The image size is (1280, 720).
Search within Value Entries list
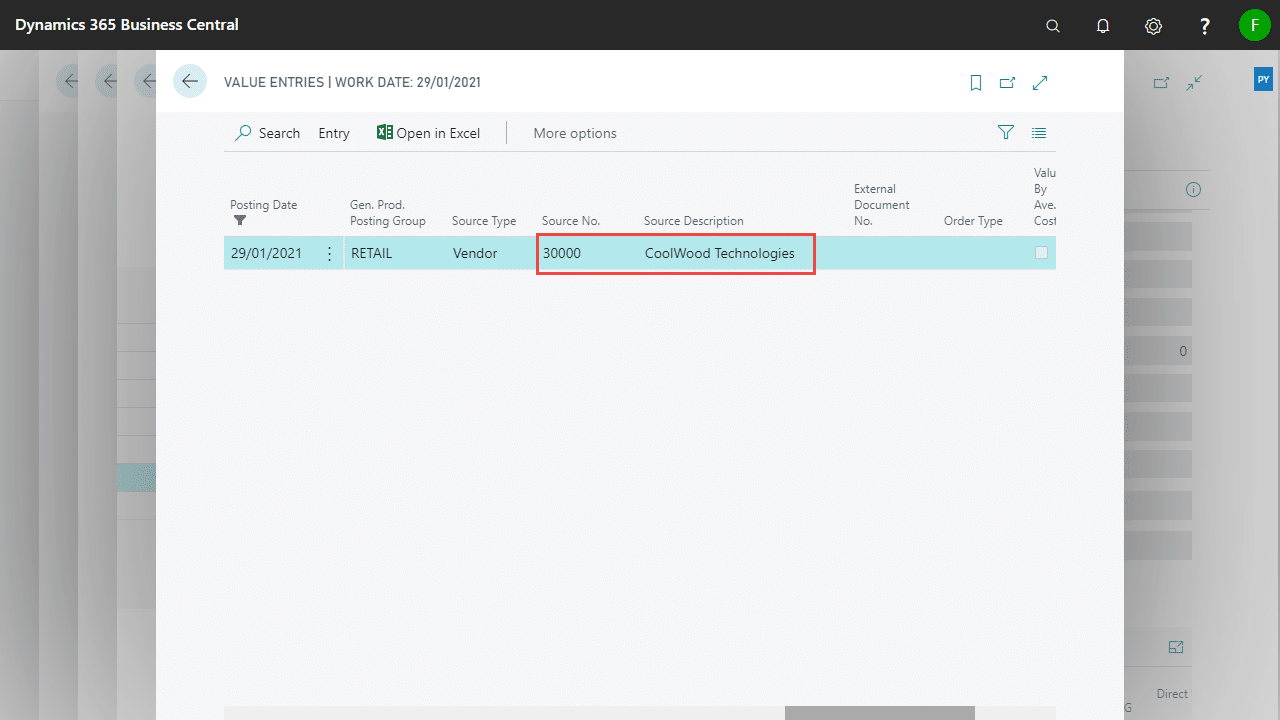click(x=267, y=133)
